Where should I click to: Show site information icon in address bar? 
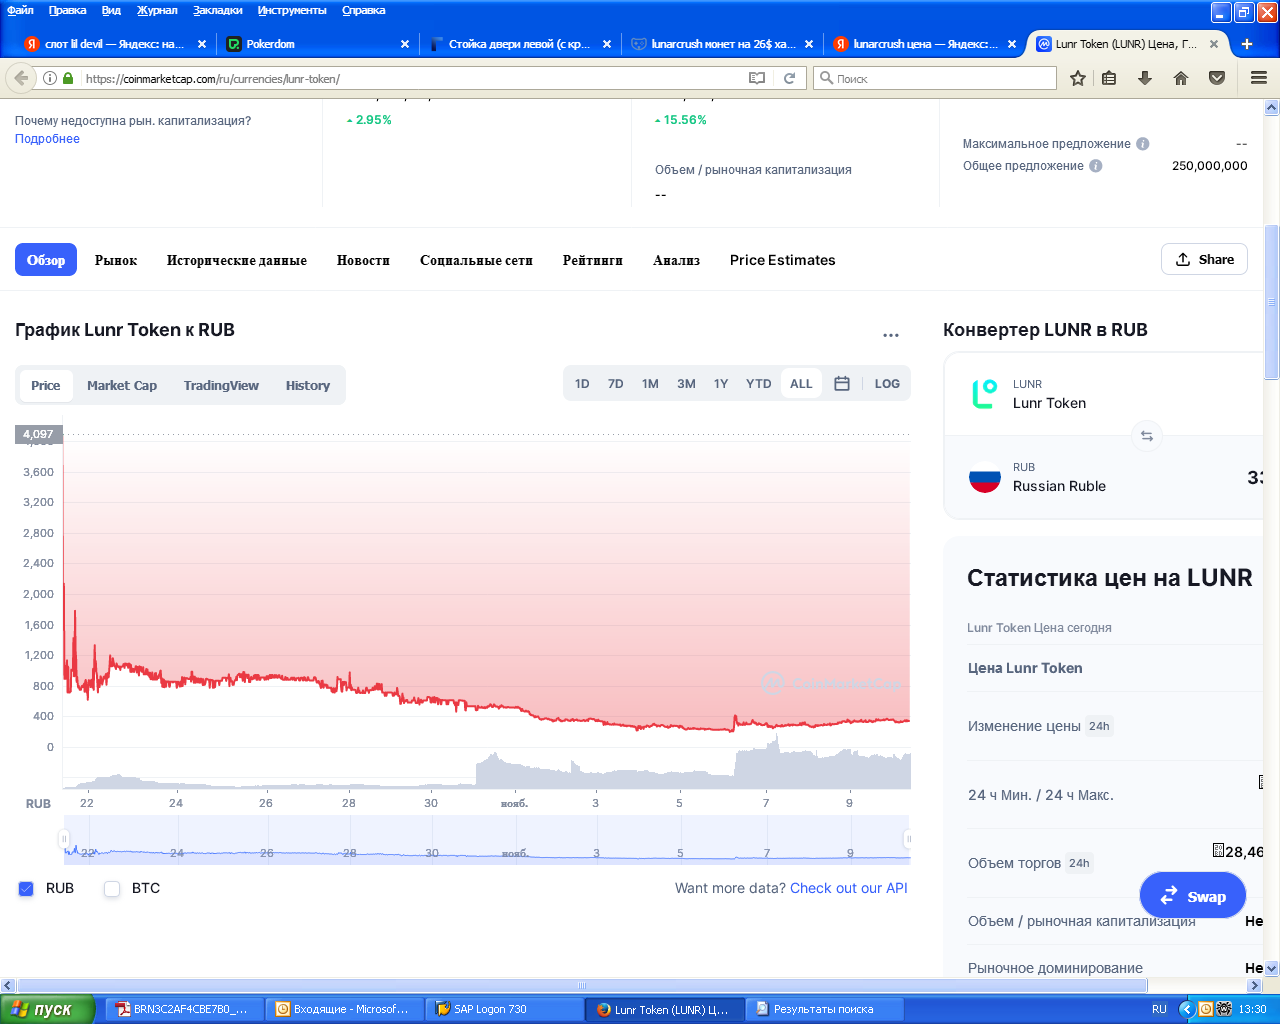[x=50, y=78]
